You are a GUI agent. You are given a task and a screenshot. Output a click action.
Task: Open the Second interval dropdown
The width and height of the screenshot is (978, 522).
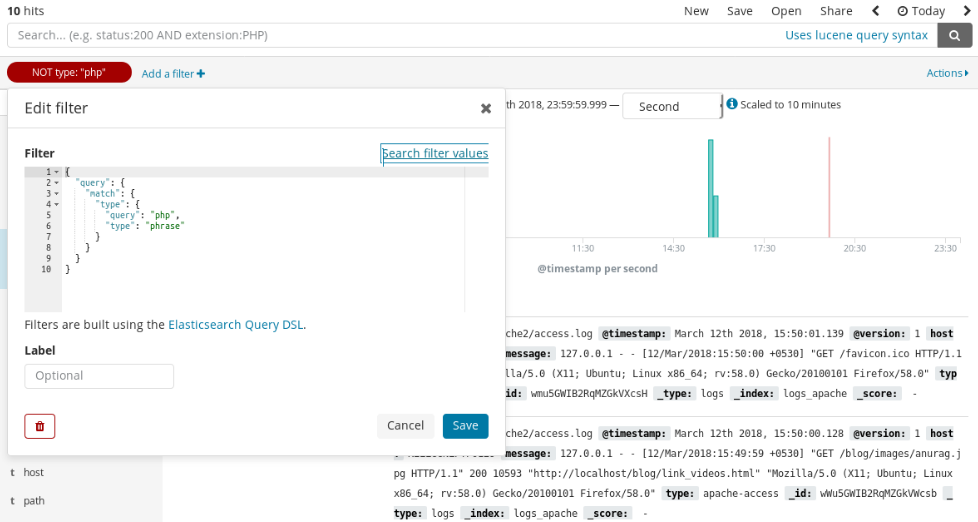tap(671, 106)
